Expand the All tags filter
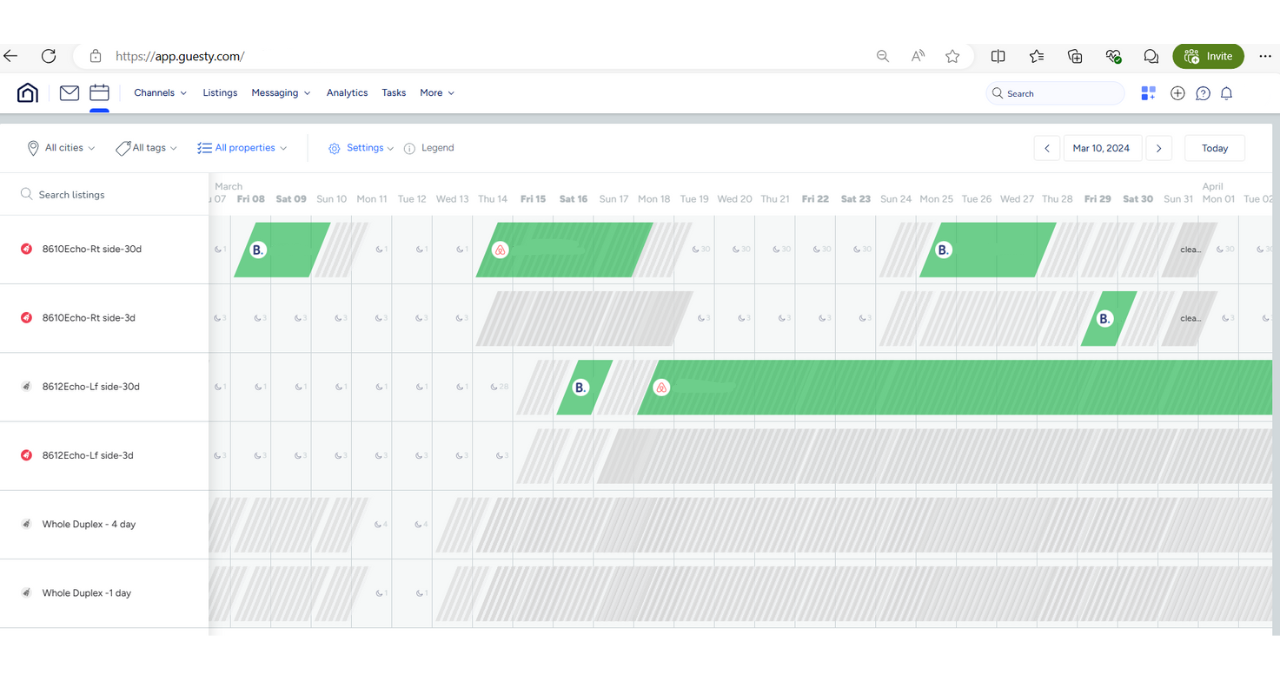 click(146, 148)
